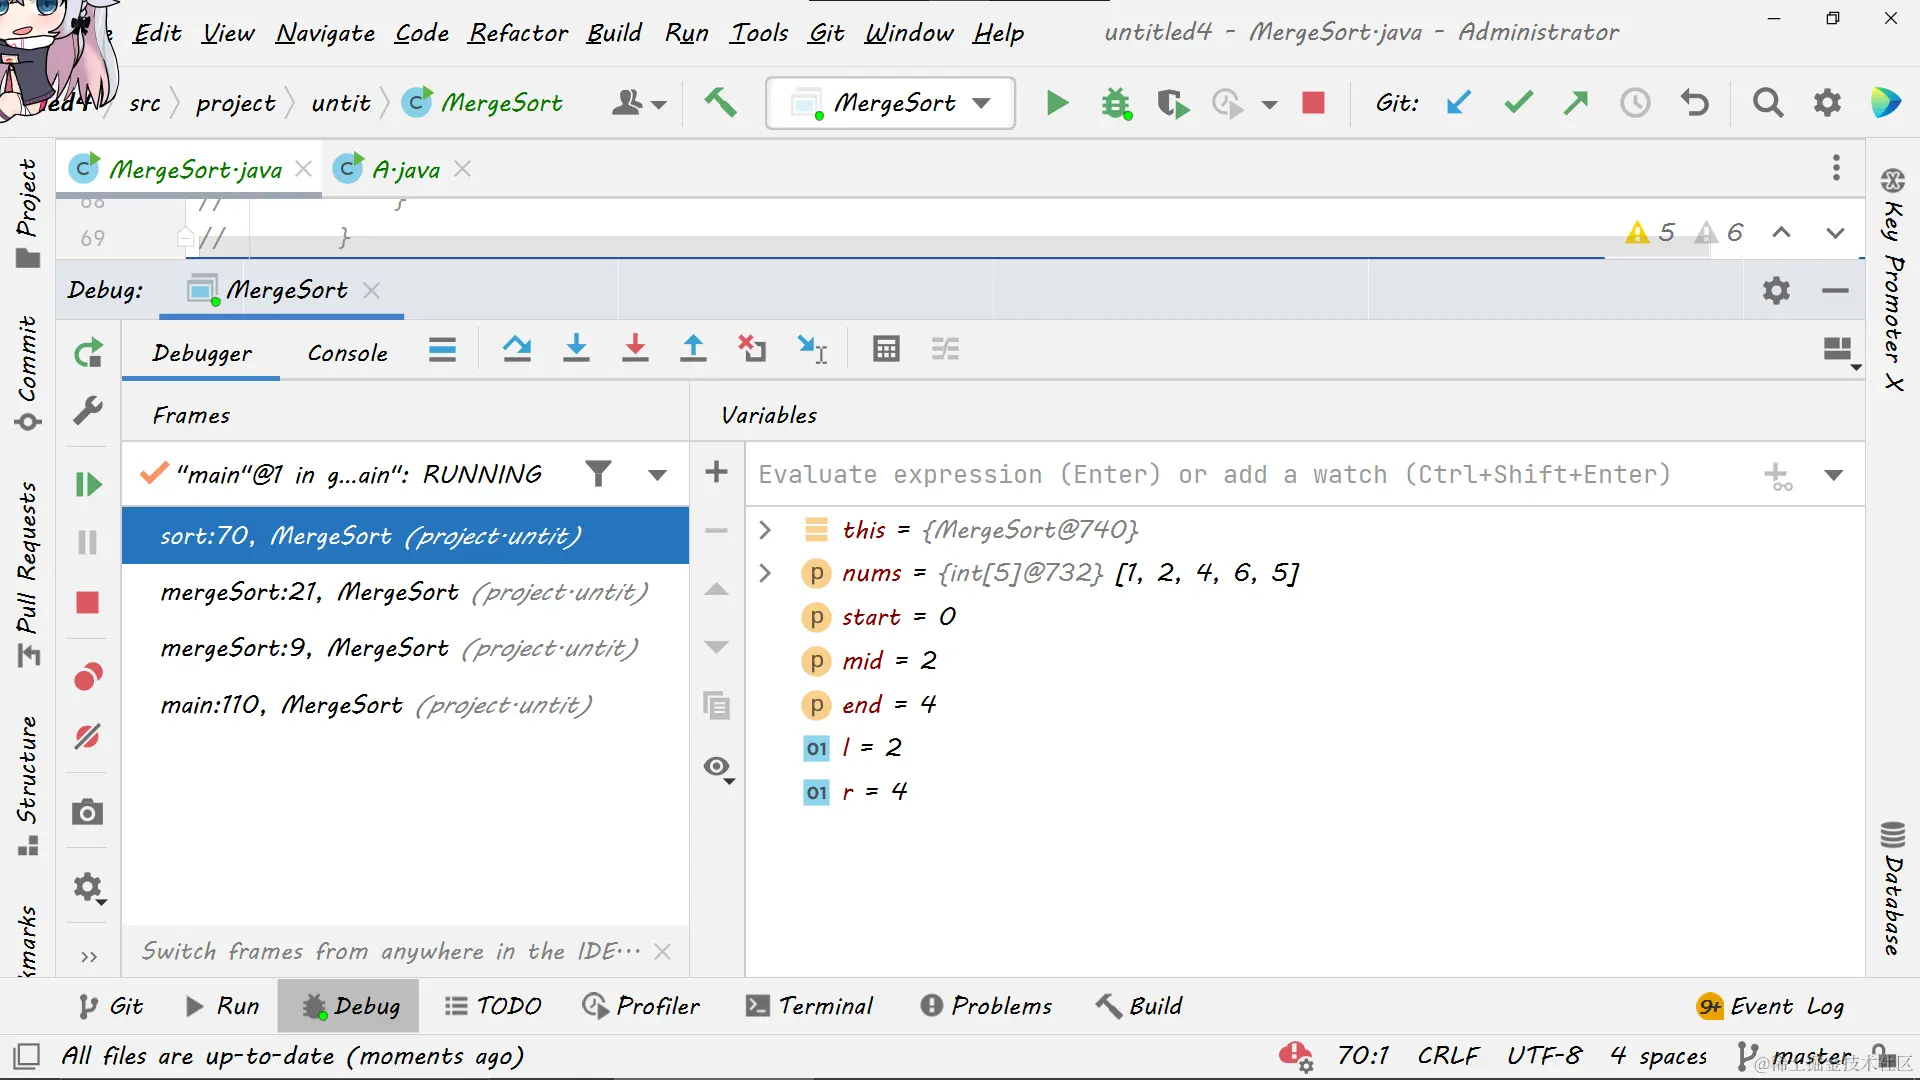The width and height of the screenshot is (1920, 1080).
Task: Click the Force Step Into icon
Action: 635,349
